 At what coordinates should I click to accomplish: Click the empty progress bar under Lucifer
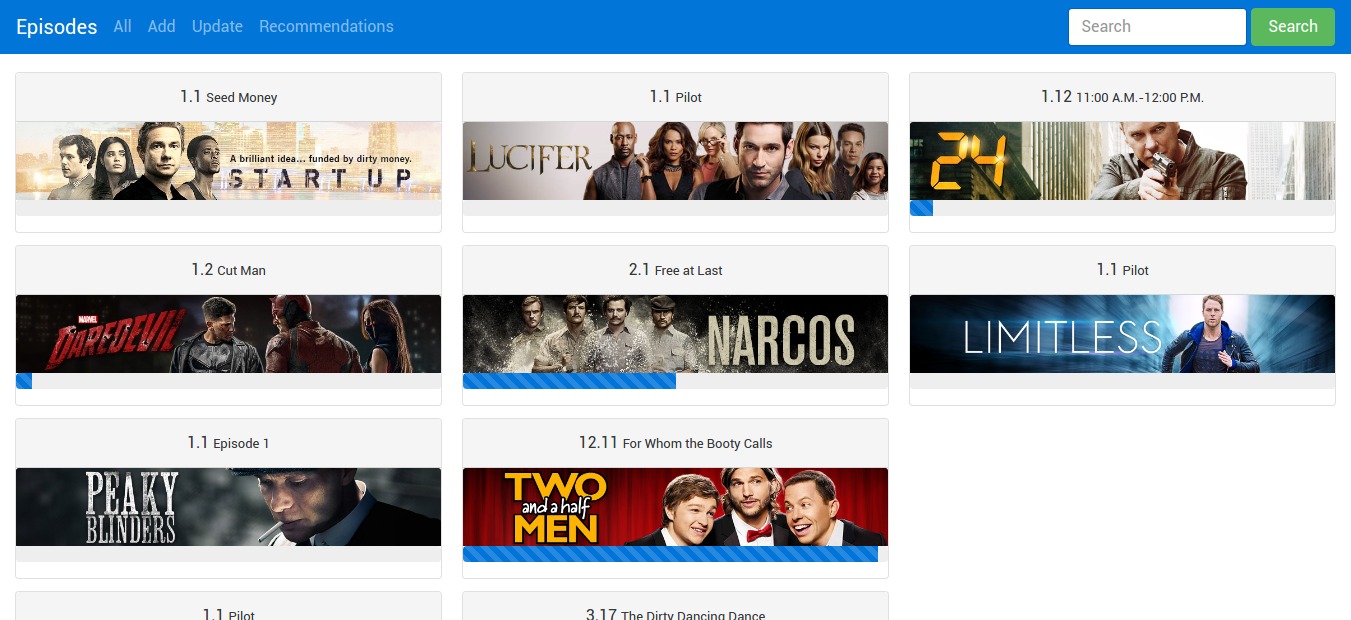click(675, 208)
